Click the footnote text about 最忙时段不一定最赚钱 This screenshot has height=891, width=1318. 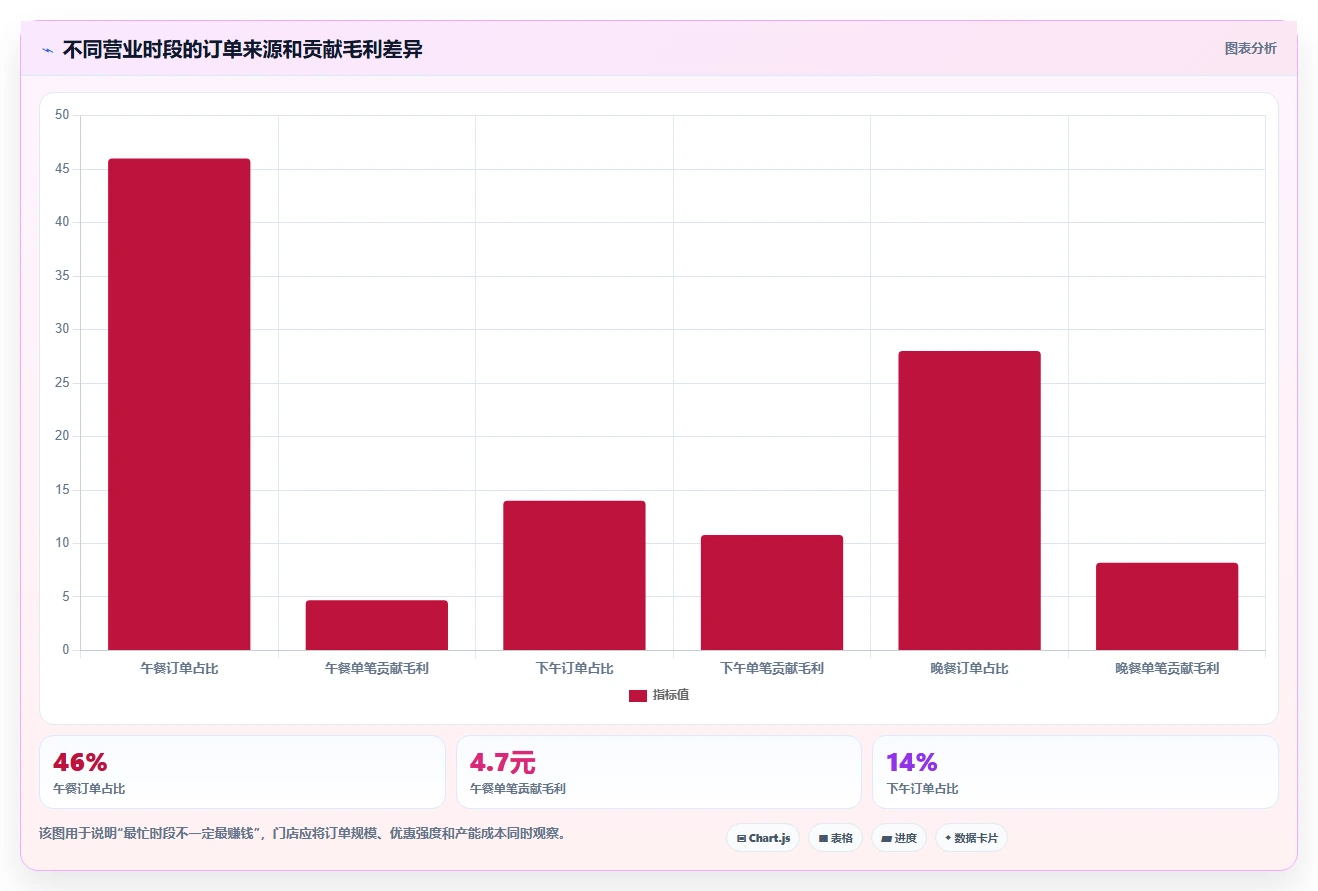tap(303, 833)
